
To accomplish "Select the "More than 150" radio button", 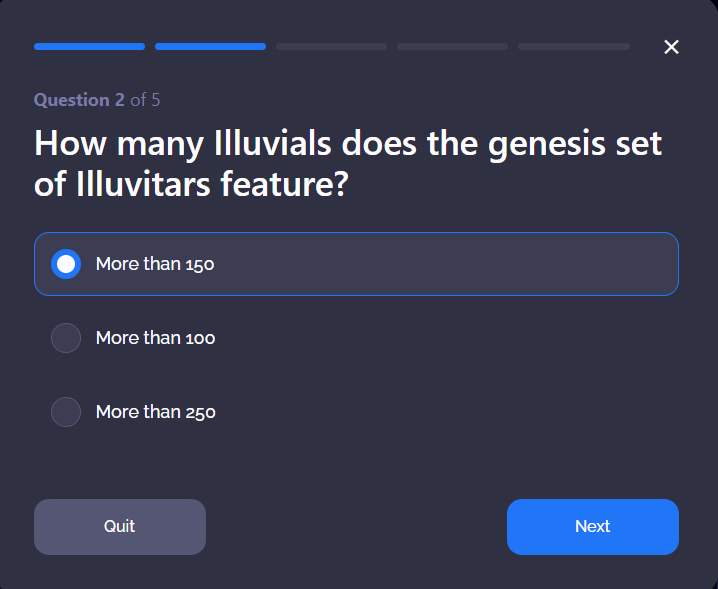I will point(66,264).
